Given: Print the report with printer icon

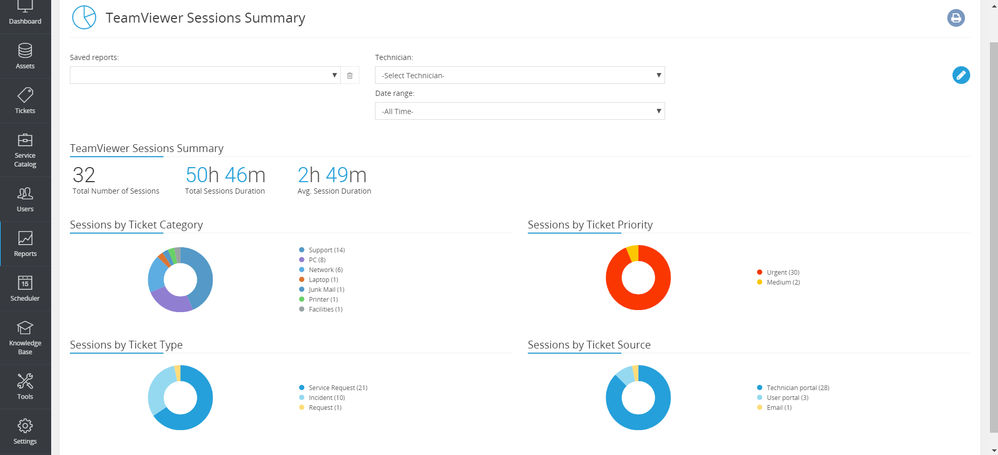Looking at the screenshot, I should pos(955,18).
